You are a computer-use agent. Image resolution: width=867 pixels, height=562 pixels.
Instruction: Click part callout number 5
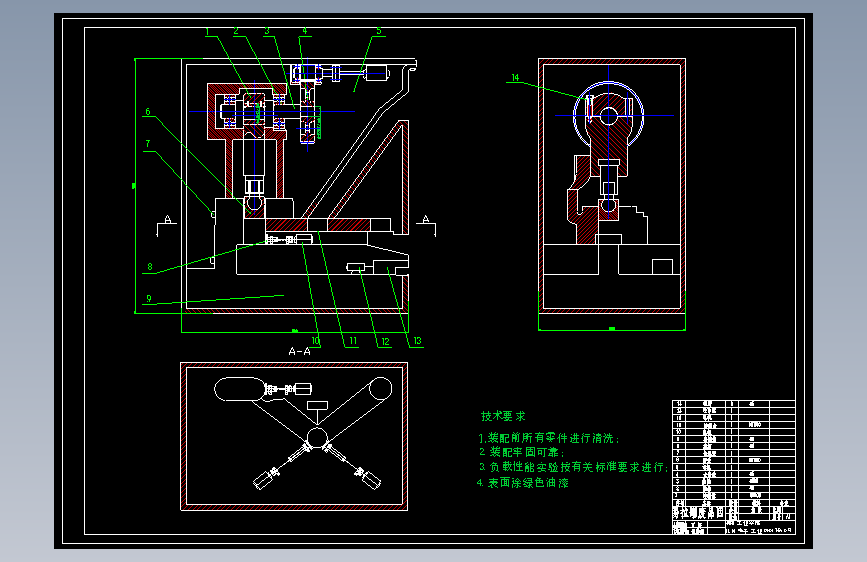click(379, 31)
